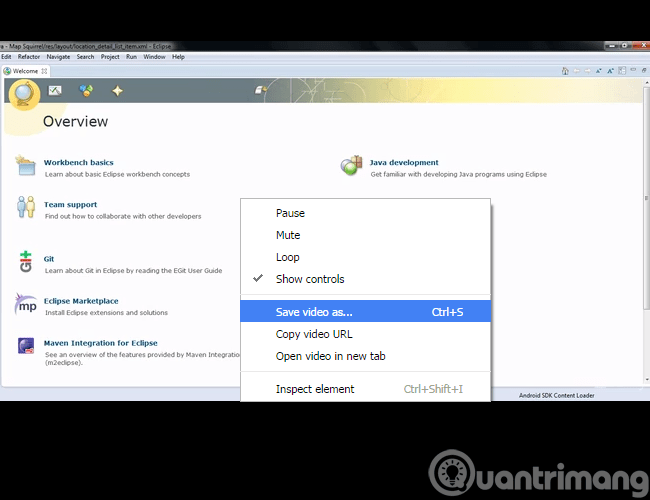Click Android SDK Content Loader status text
The width and height of the screenshot is (650, 500).
[x=556, y=396]
